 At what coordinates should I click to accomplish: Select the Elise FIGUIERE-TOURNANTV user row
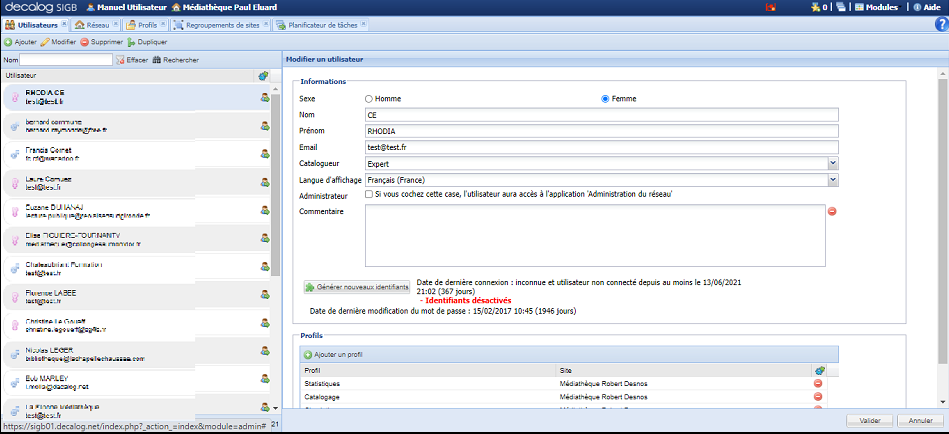click(x=137, y=238)
